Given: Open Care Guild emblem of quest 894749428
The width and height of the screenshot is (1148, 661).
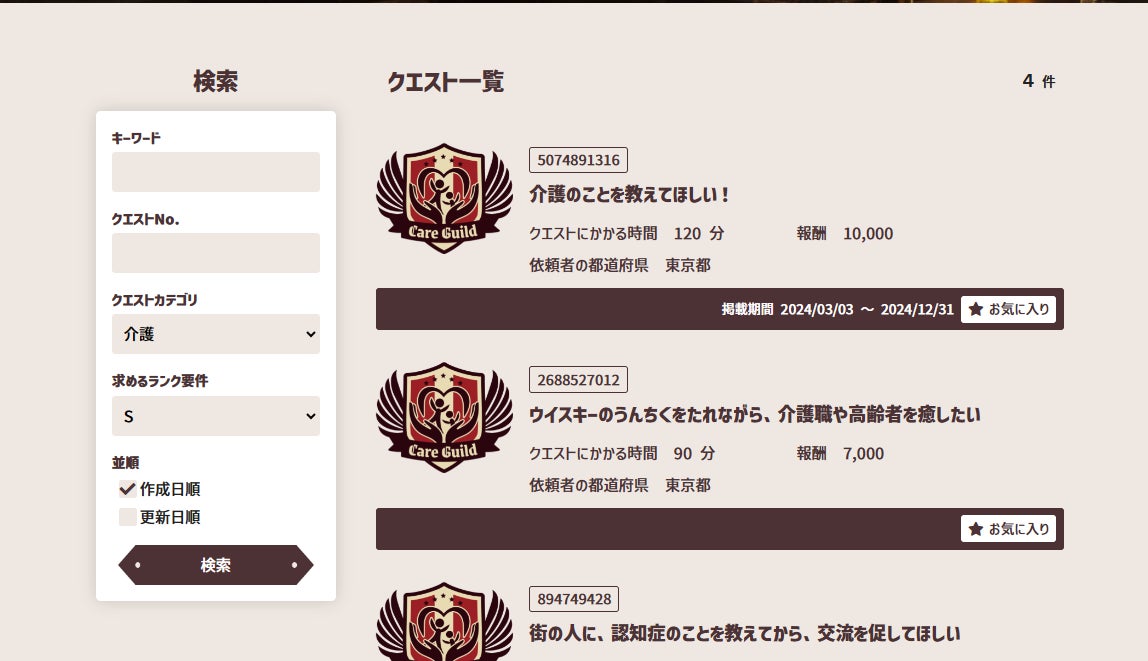Looking at the screenshot, I should (444, 621).
